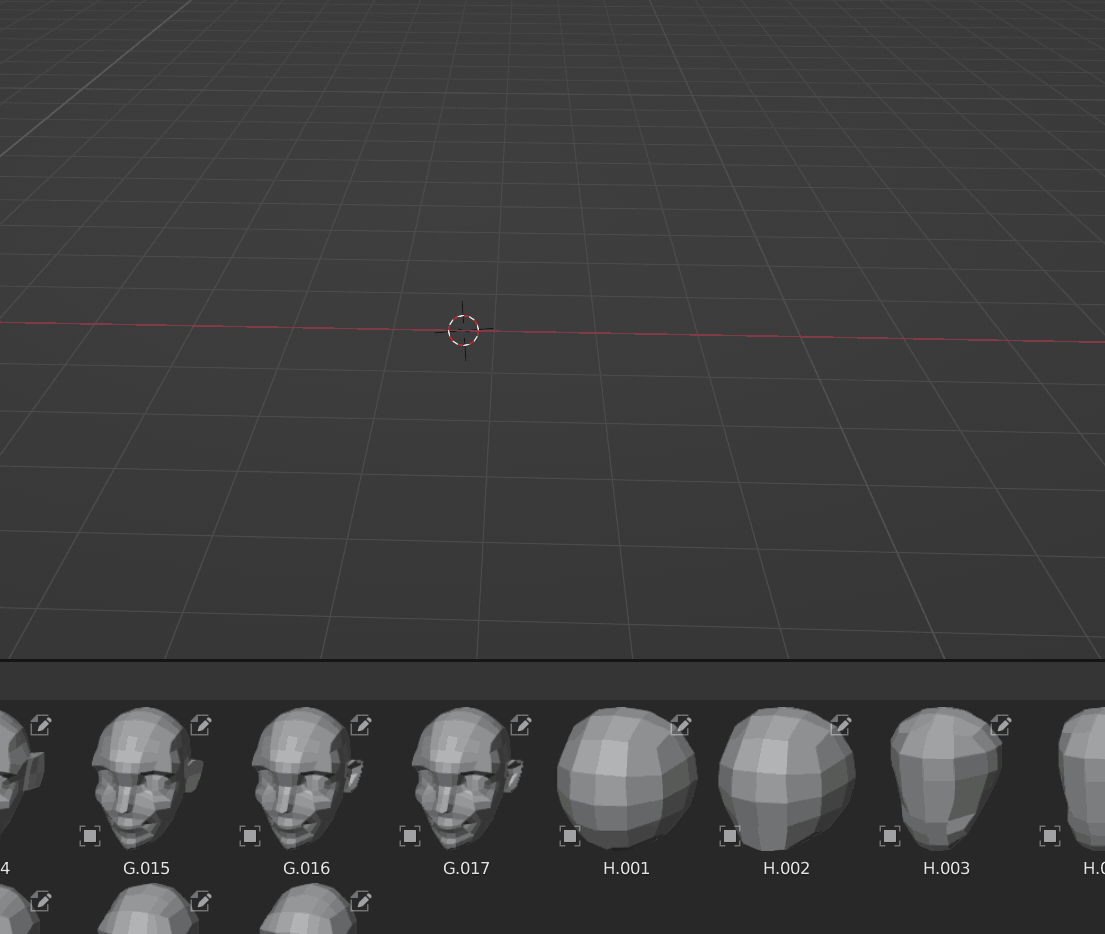1105x934 pixels.
Task: Click the 3D cursor in the viewport
Action: [463, 331]
